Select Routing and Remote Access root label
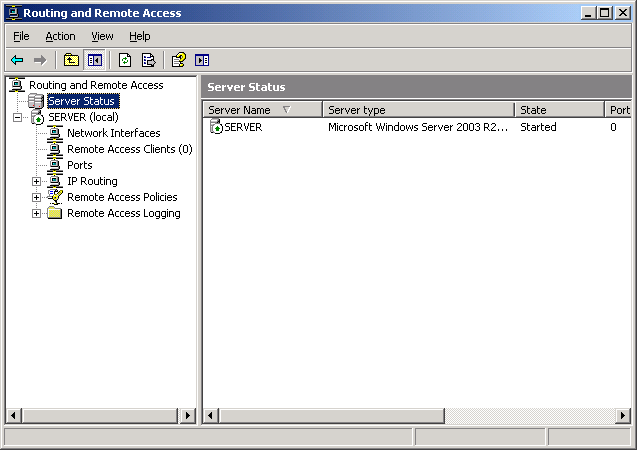This screenshot has height=450, width=637. [x=96, y=85]
